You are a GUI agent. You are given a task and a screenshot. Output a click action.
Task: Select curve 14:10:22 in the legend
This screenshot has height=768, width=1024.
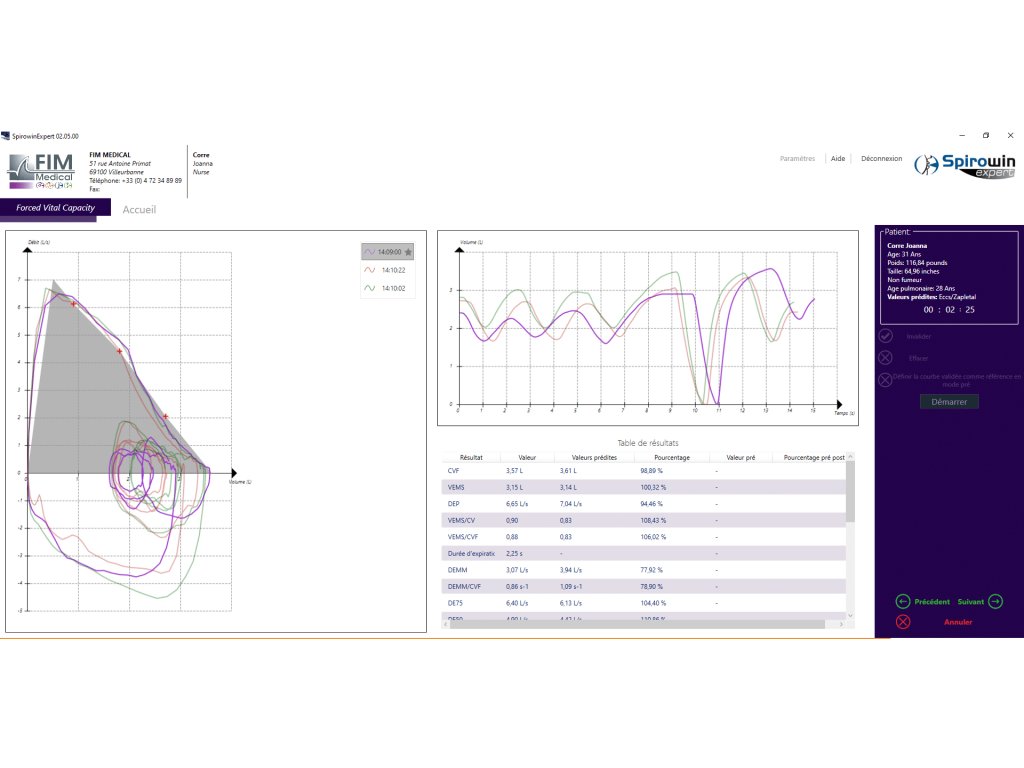(x=388, y=270)
